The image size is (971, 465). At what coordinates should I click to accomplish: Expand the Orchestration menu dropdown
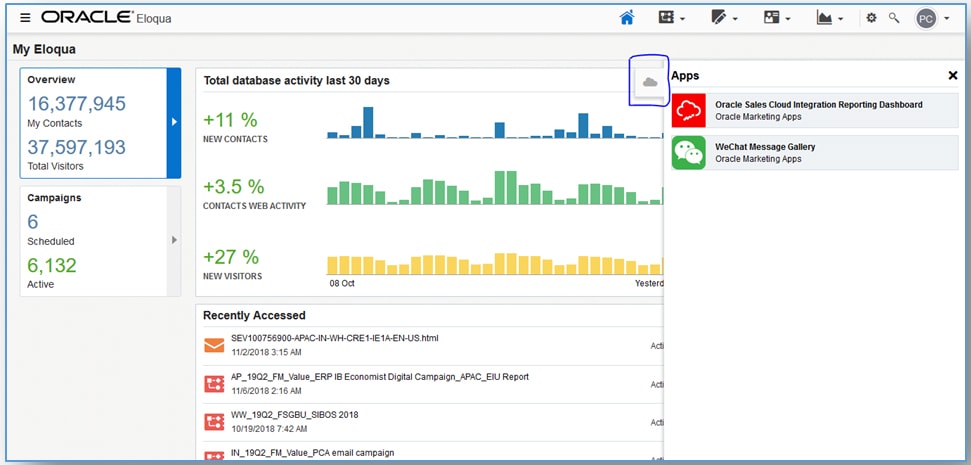[671, 18]
